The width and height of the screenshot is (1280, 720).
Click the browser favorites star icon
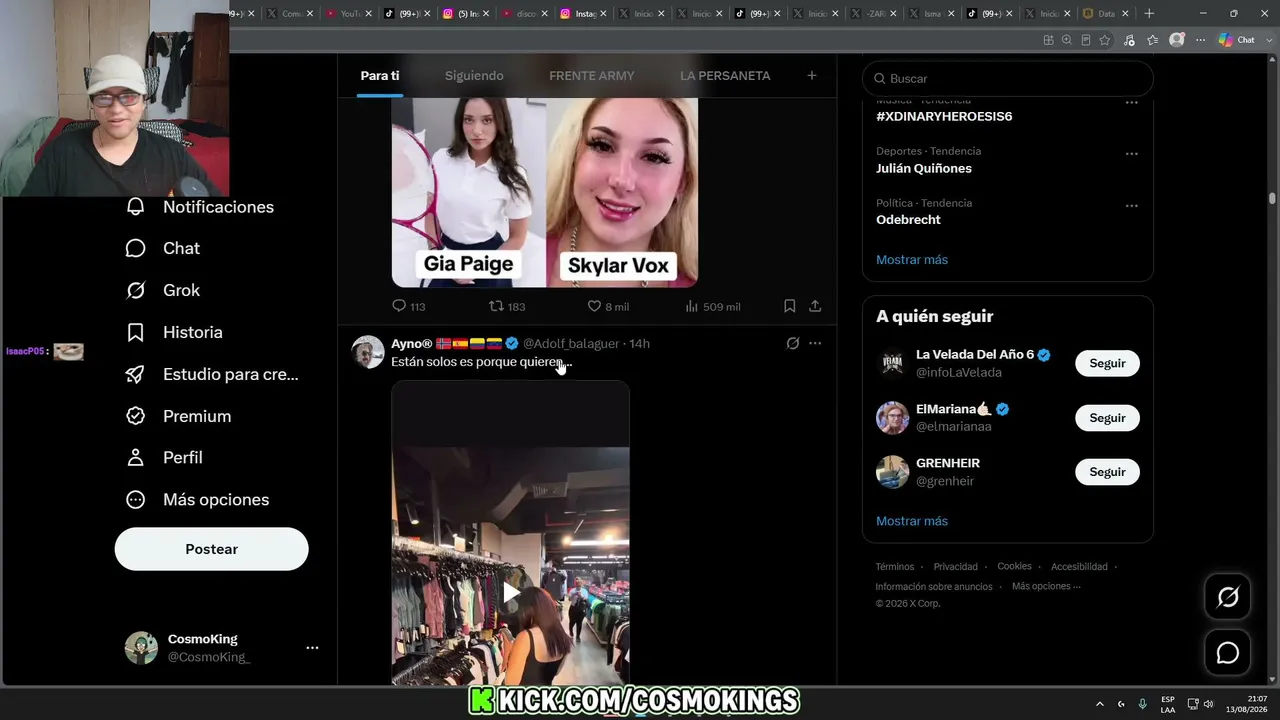pyautogui.click(x=1105, y=40)
